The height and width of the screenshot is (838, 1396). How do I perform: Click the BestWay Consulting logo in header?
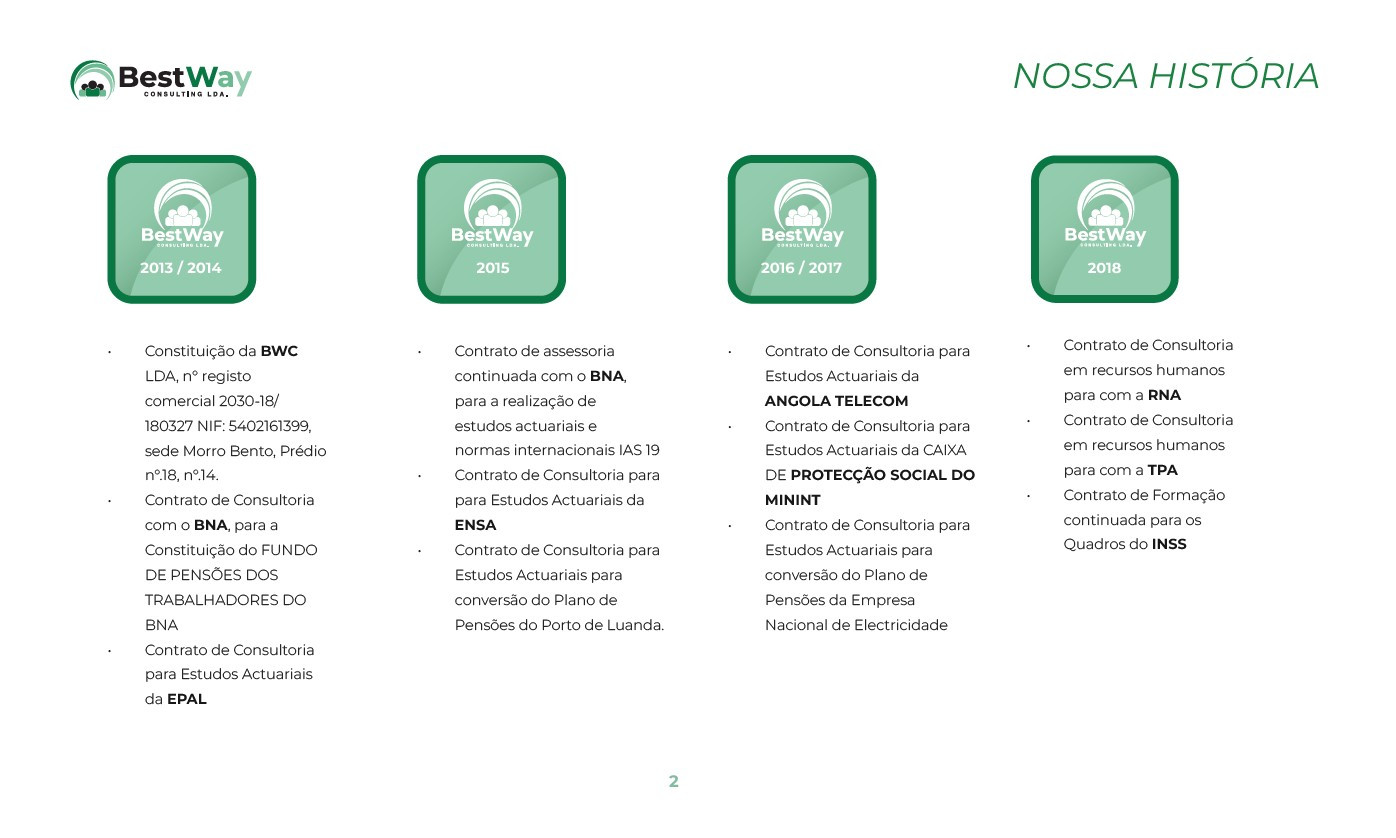[161, 79]
